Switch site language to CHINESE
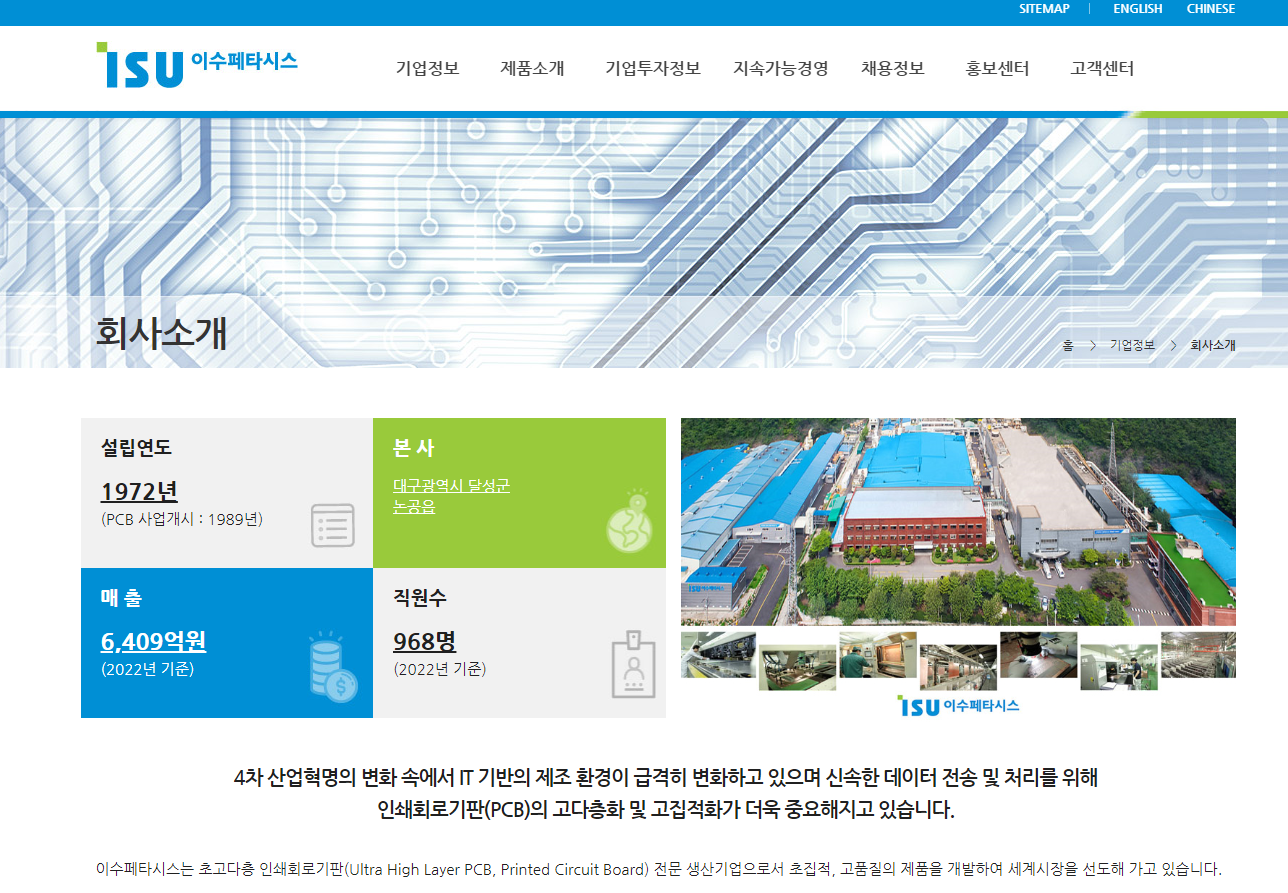The height and width of the screenshot is (893, 1288). [1211, 9]
